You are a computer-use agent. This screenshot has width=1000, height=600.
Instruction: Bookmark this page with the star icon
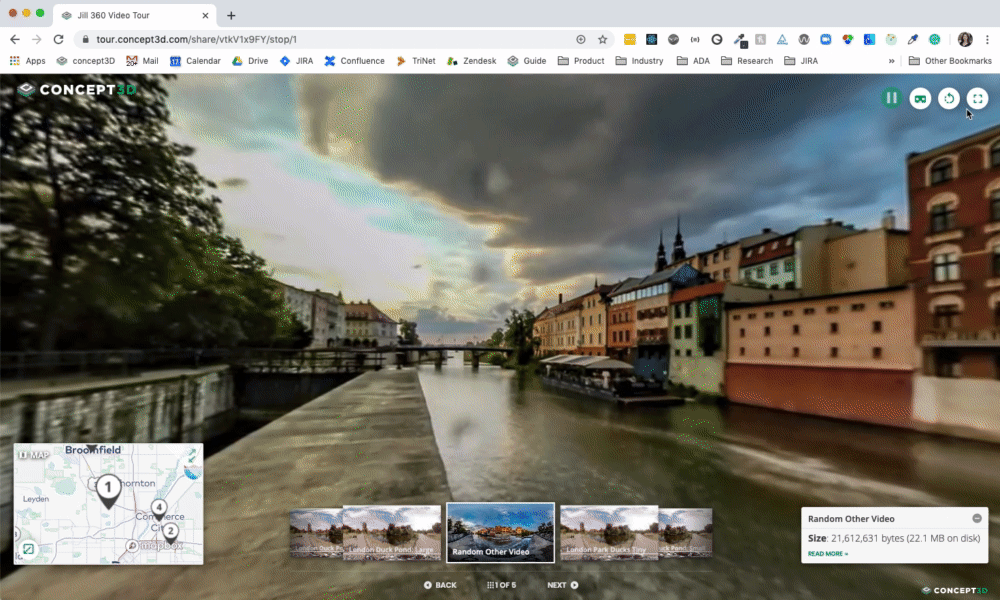(603, 39)
